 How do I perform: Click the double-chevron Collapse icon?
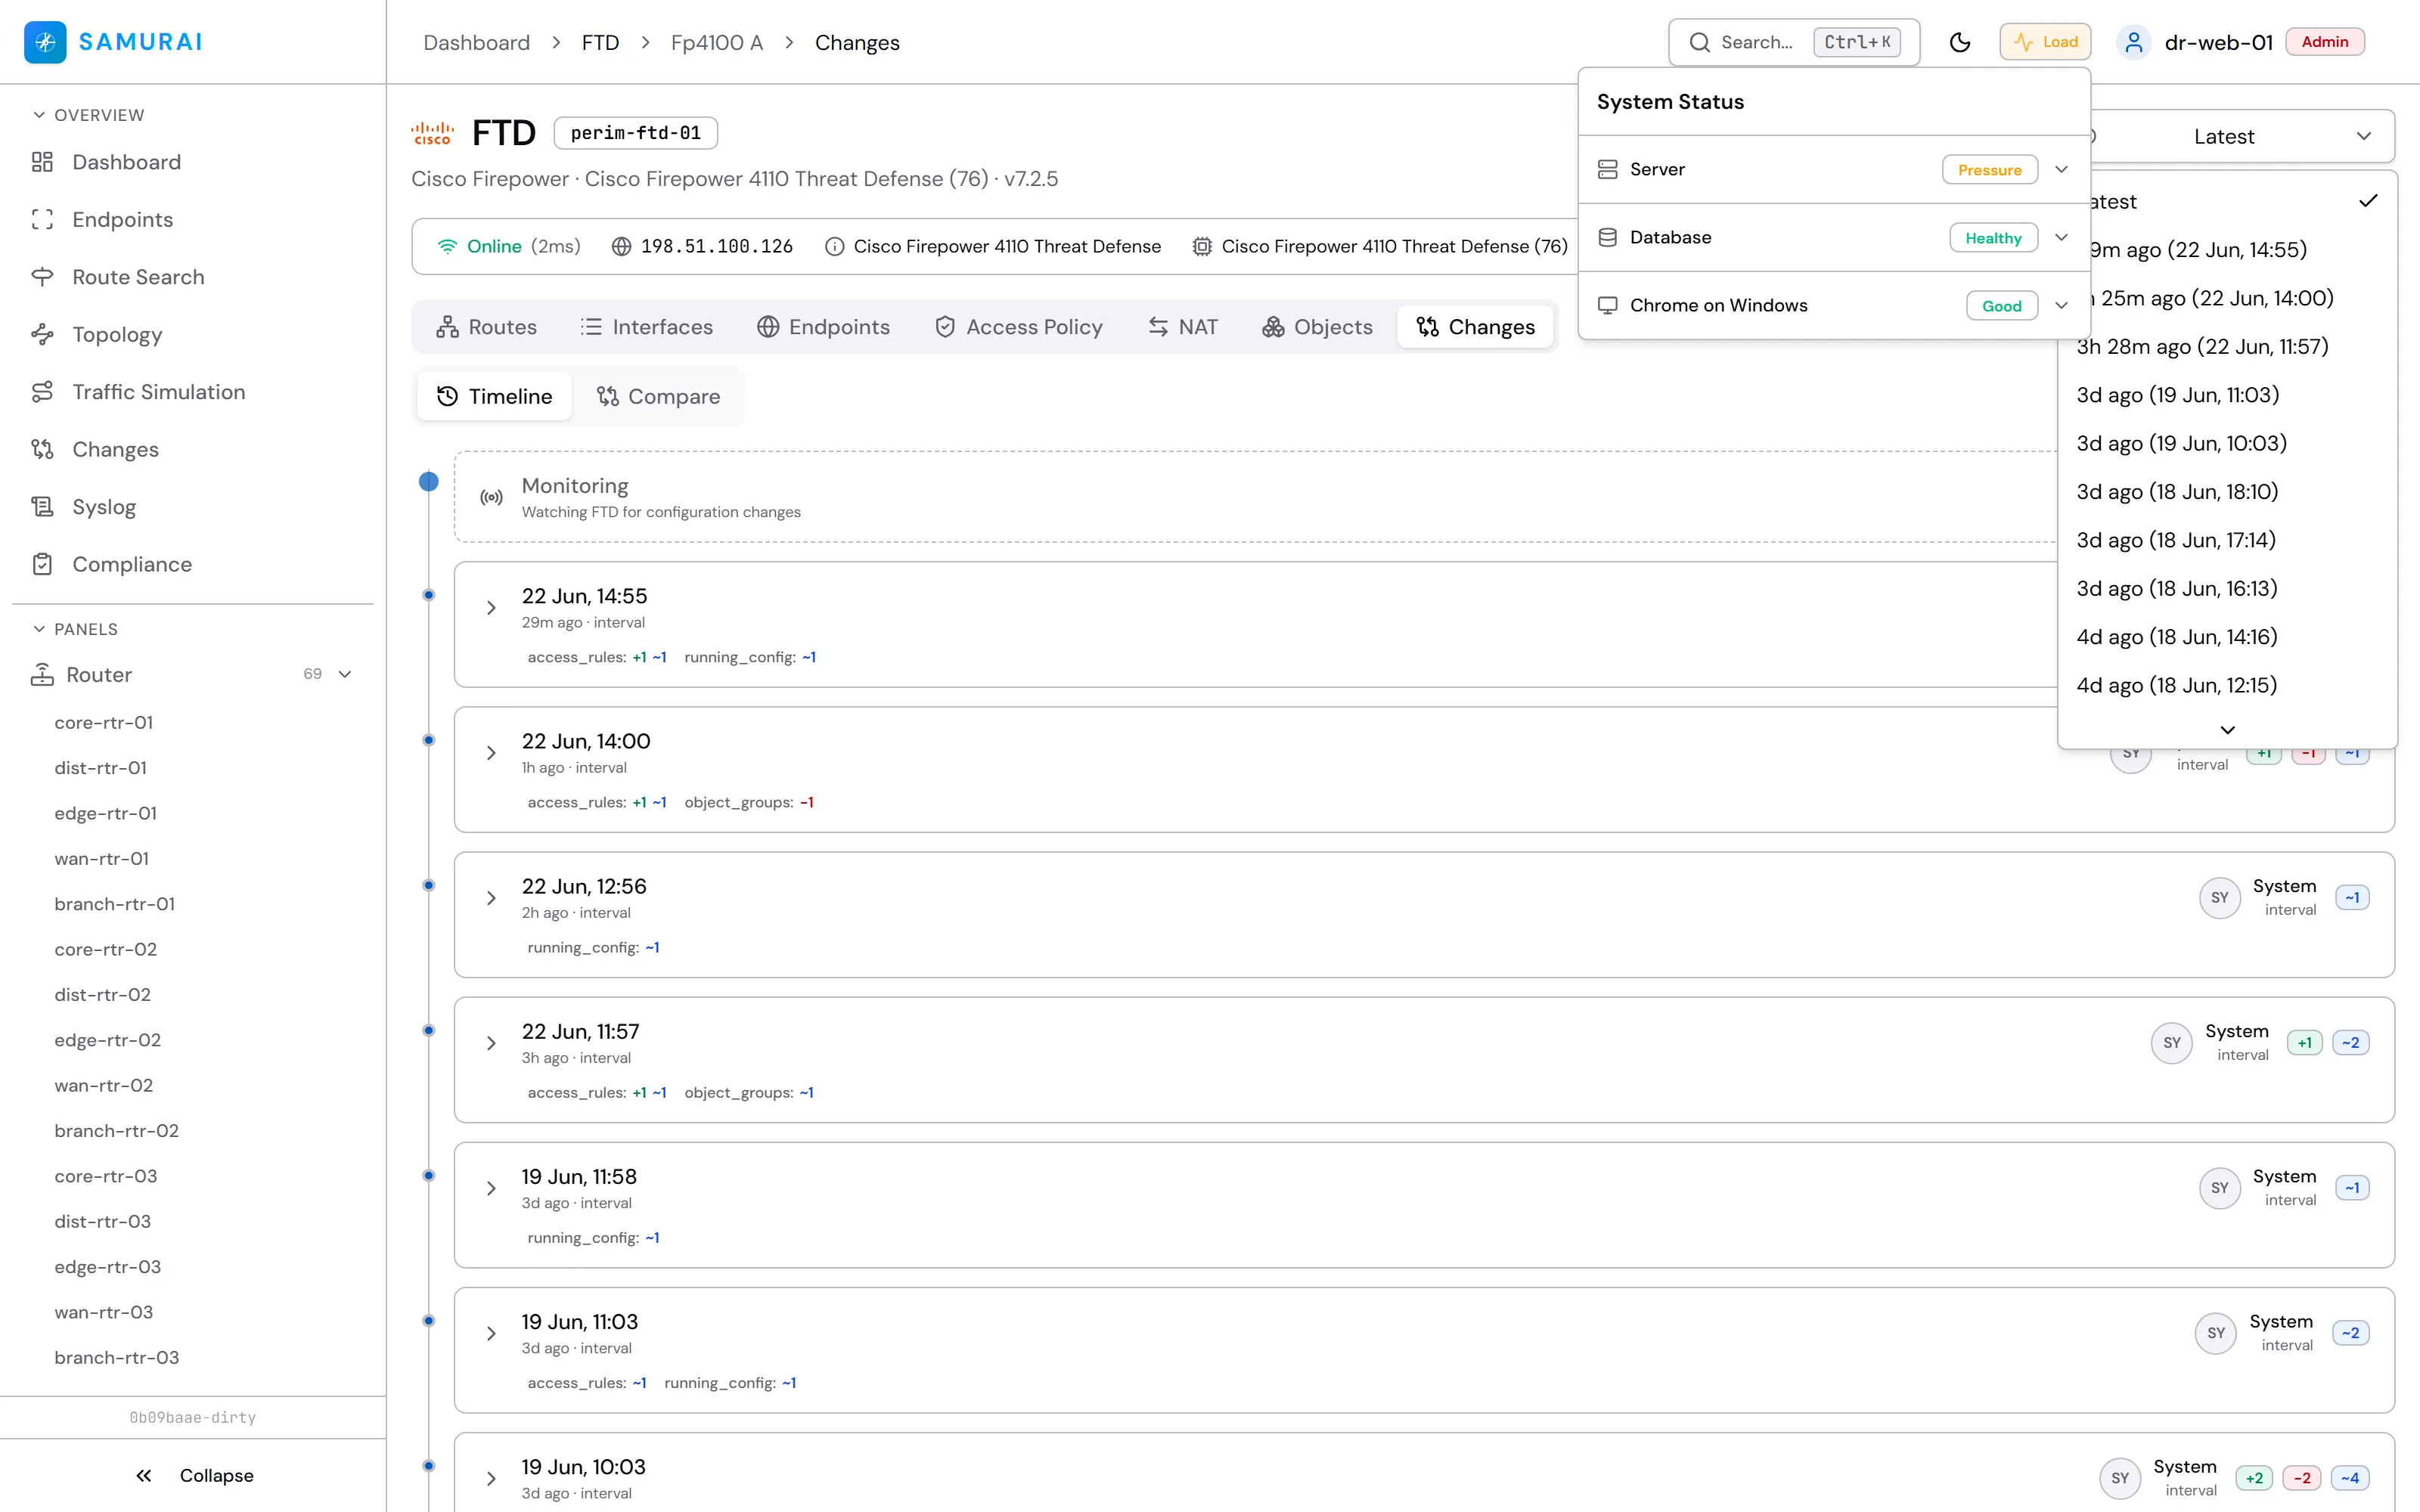tap(144, 1476)
